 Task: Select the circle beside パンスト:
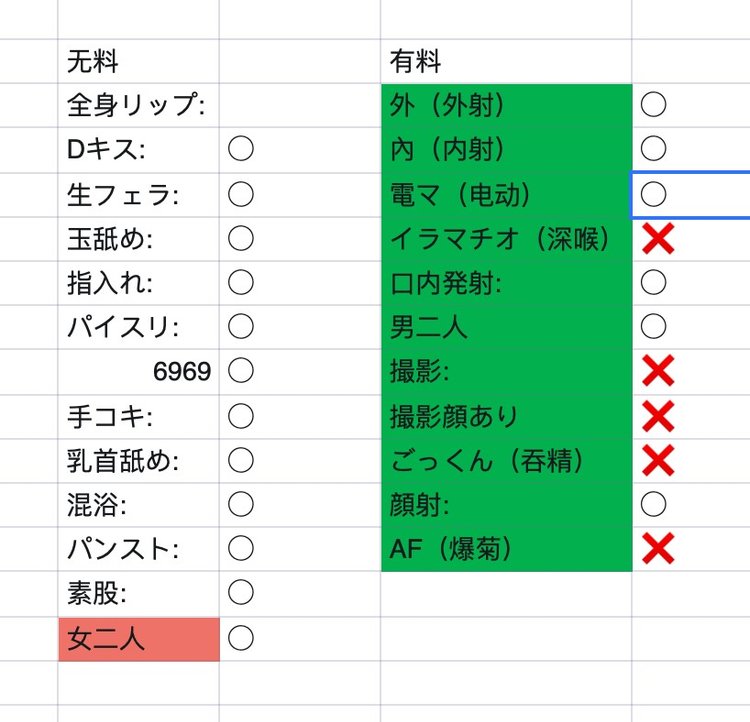240,548
